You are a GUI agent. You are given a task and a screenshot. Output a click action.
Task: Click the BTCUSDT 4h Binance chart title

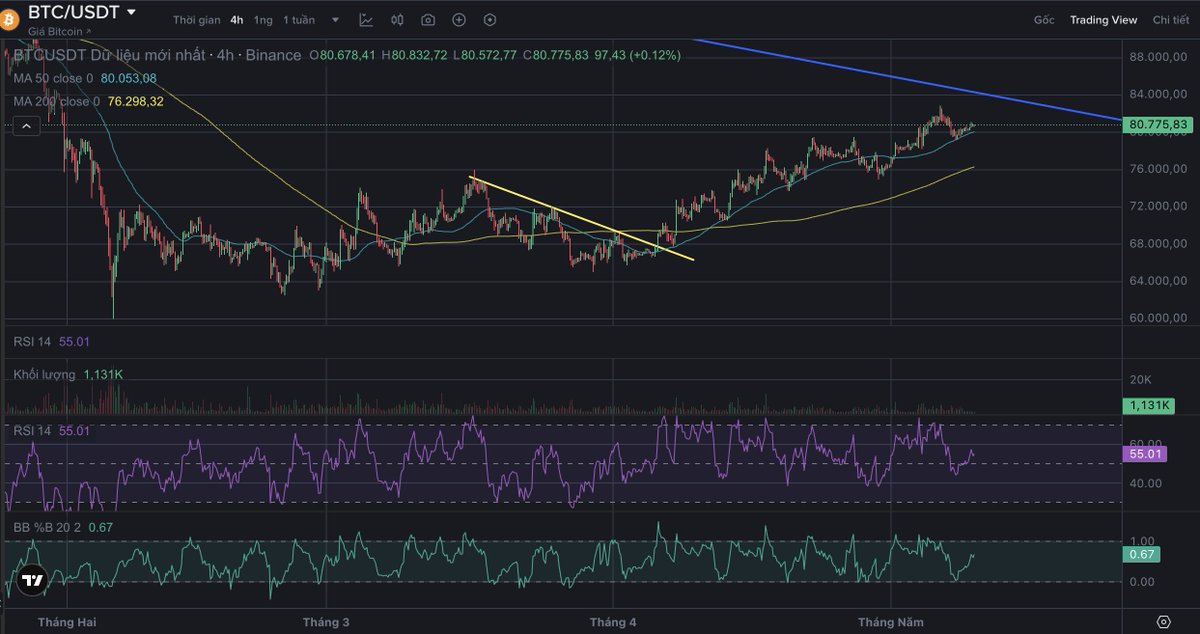point(157,55)
